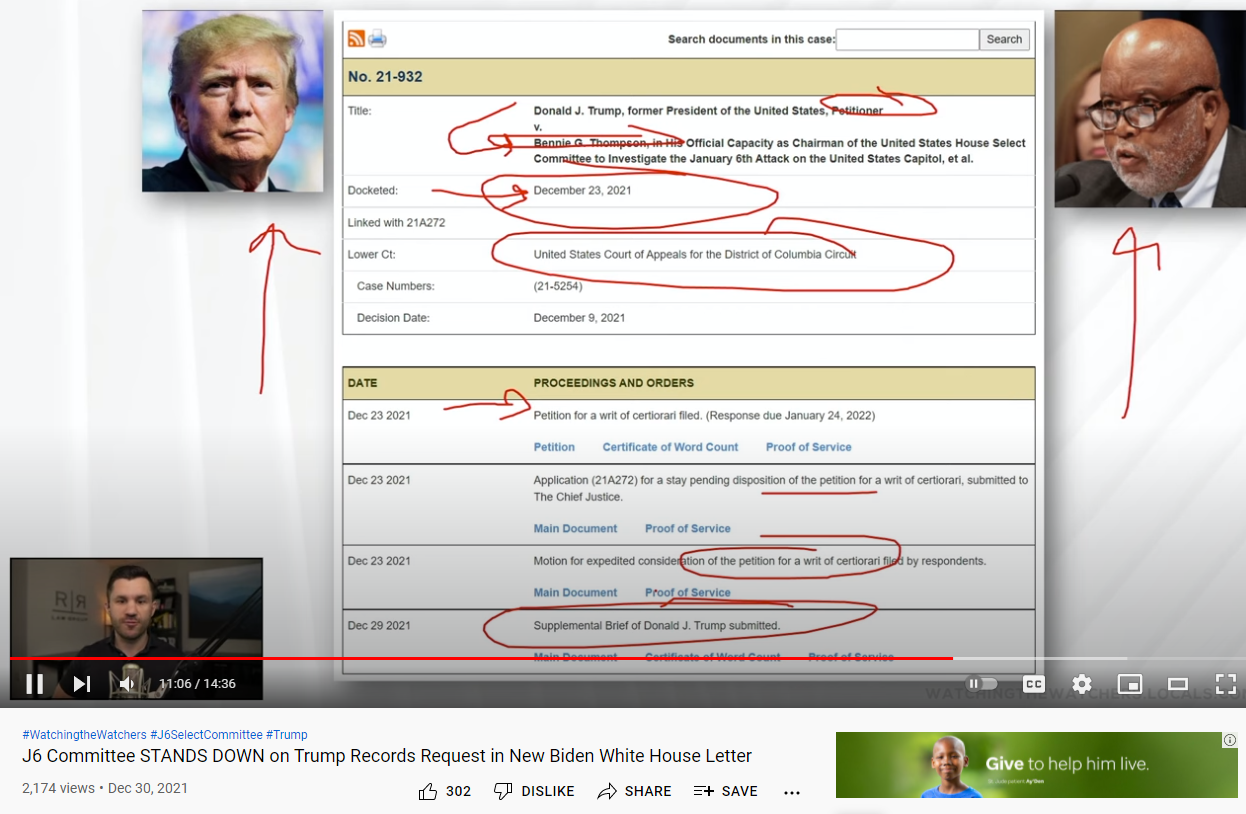This screenshot has height=814, width=1246.
Task: Switch to miniplayer mode
Action: point(1130,684)
